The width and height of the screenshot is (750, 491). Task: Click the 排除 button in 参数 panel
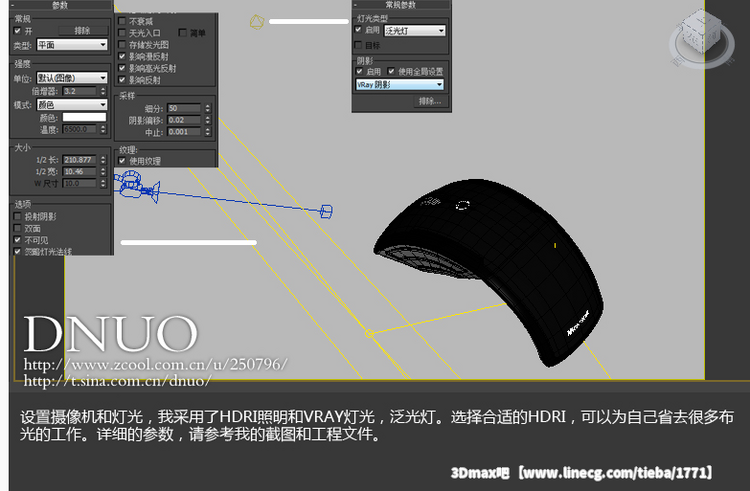coord(82,31)
